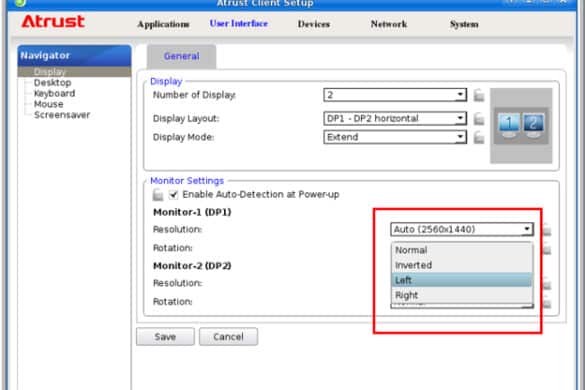Click the Monitor-1 (DP1) heading
The image size is (585, 390).
192,212
